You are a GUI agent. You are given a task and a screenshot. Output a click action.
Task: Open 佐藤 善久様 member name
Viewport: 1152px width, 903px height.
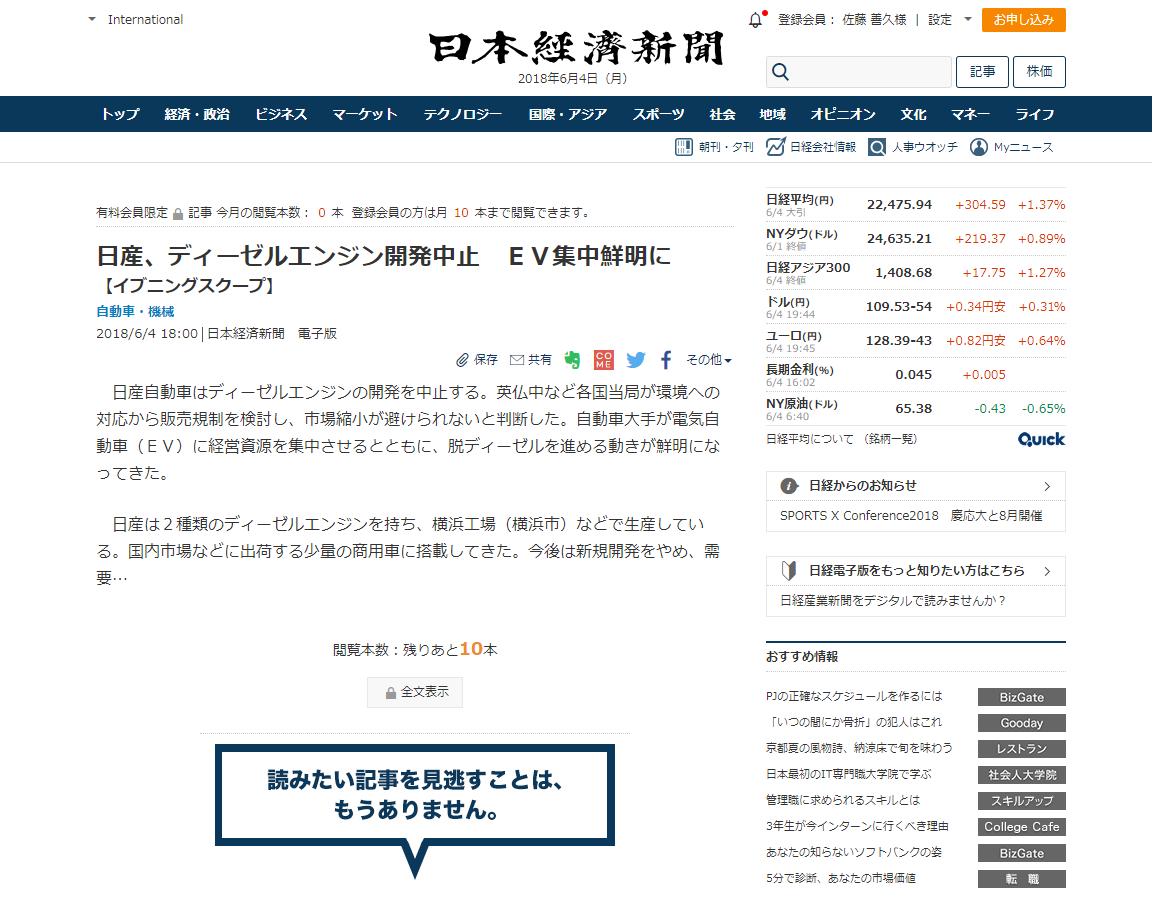[x=874, y=20]
